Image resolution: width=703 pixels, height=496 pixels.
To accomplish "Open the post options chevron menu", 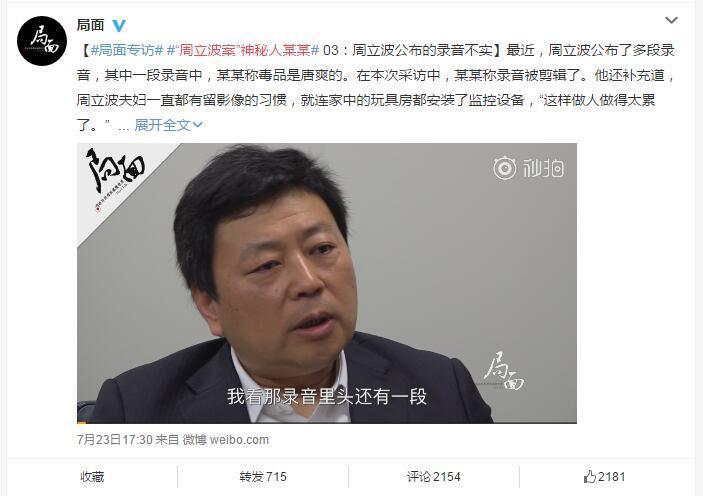I will tap(671, 20).
